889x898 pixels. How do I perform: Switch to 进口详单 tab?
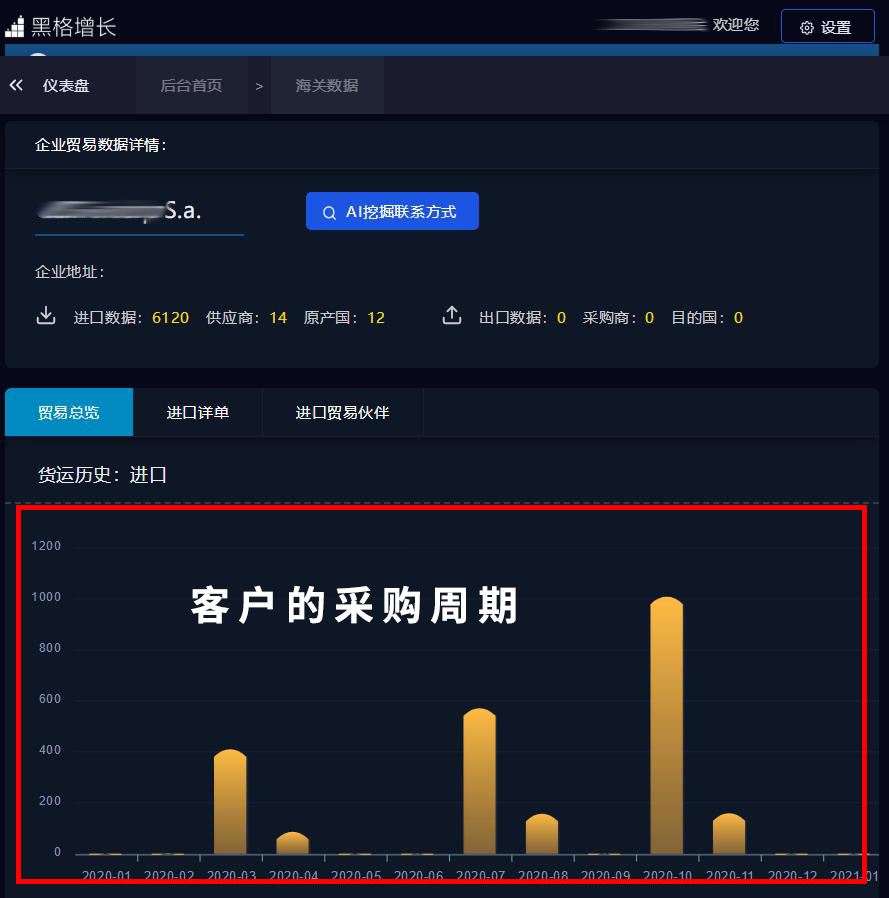[x=197, y=412]
